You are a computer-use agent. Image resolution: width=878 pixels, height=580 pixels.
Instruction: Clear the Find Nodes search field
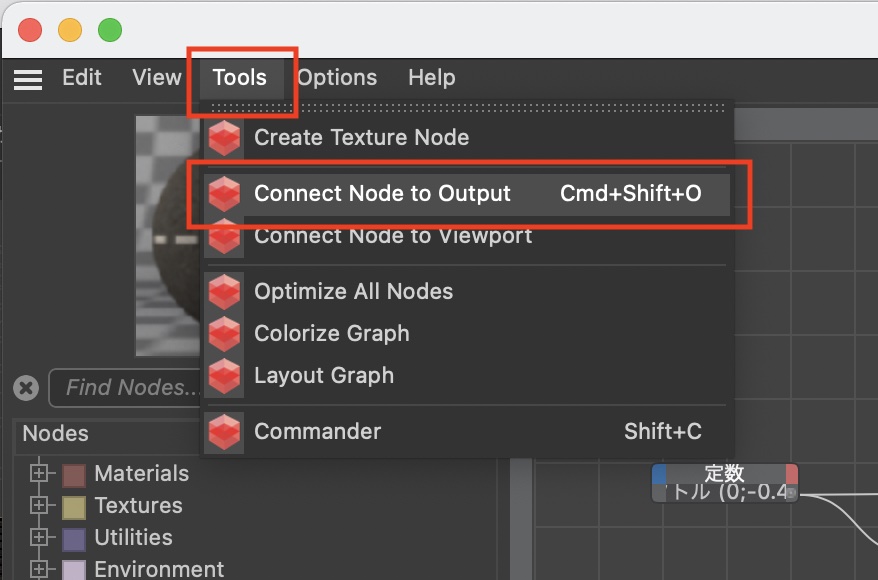pyautogui.click(x=27, y=388)
